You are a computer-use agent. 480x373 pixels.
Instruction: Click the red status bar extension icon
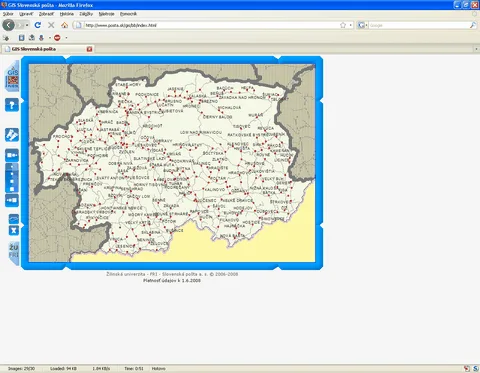click(467, 368)
